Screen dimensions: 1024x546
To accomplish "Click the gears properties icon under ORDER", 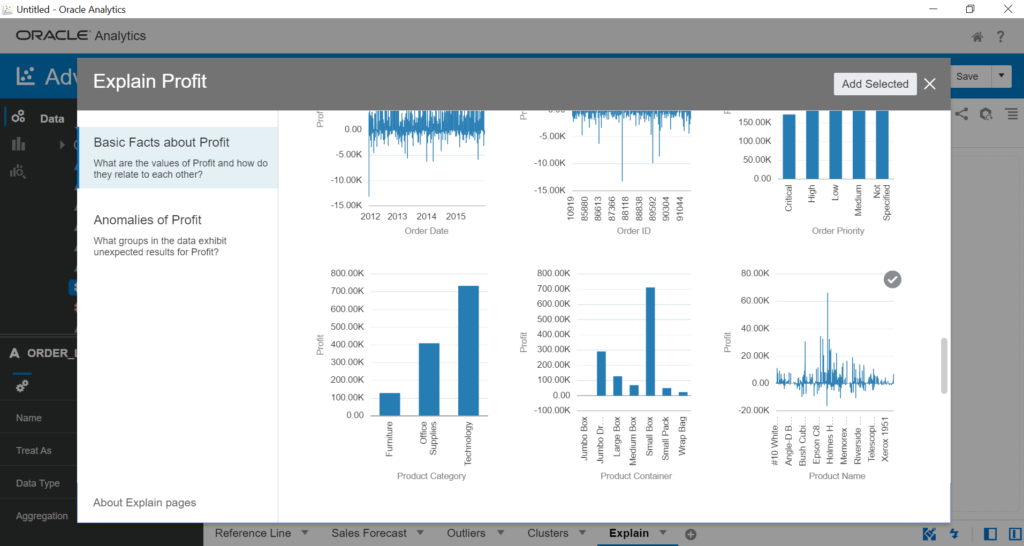I will point(22,386).
